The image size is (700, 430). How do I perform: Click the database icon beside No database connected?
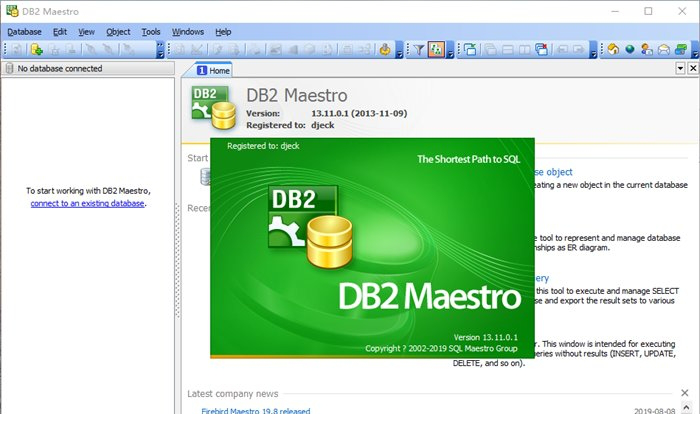tap(9, 68)
